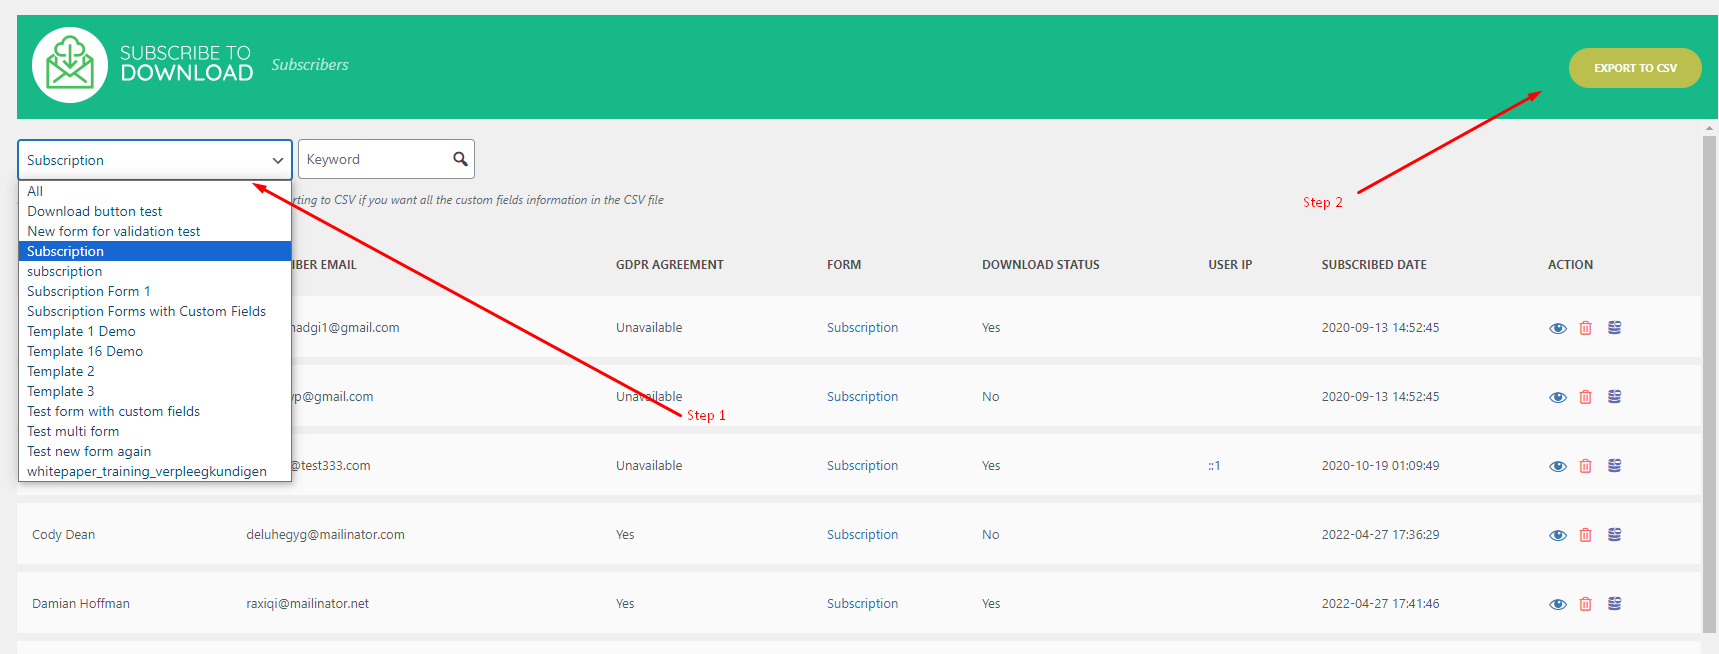Open custom fields icon for the test333.com row
Viewport: 1719px width, 654px height.
(x=1615, y=465)
